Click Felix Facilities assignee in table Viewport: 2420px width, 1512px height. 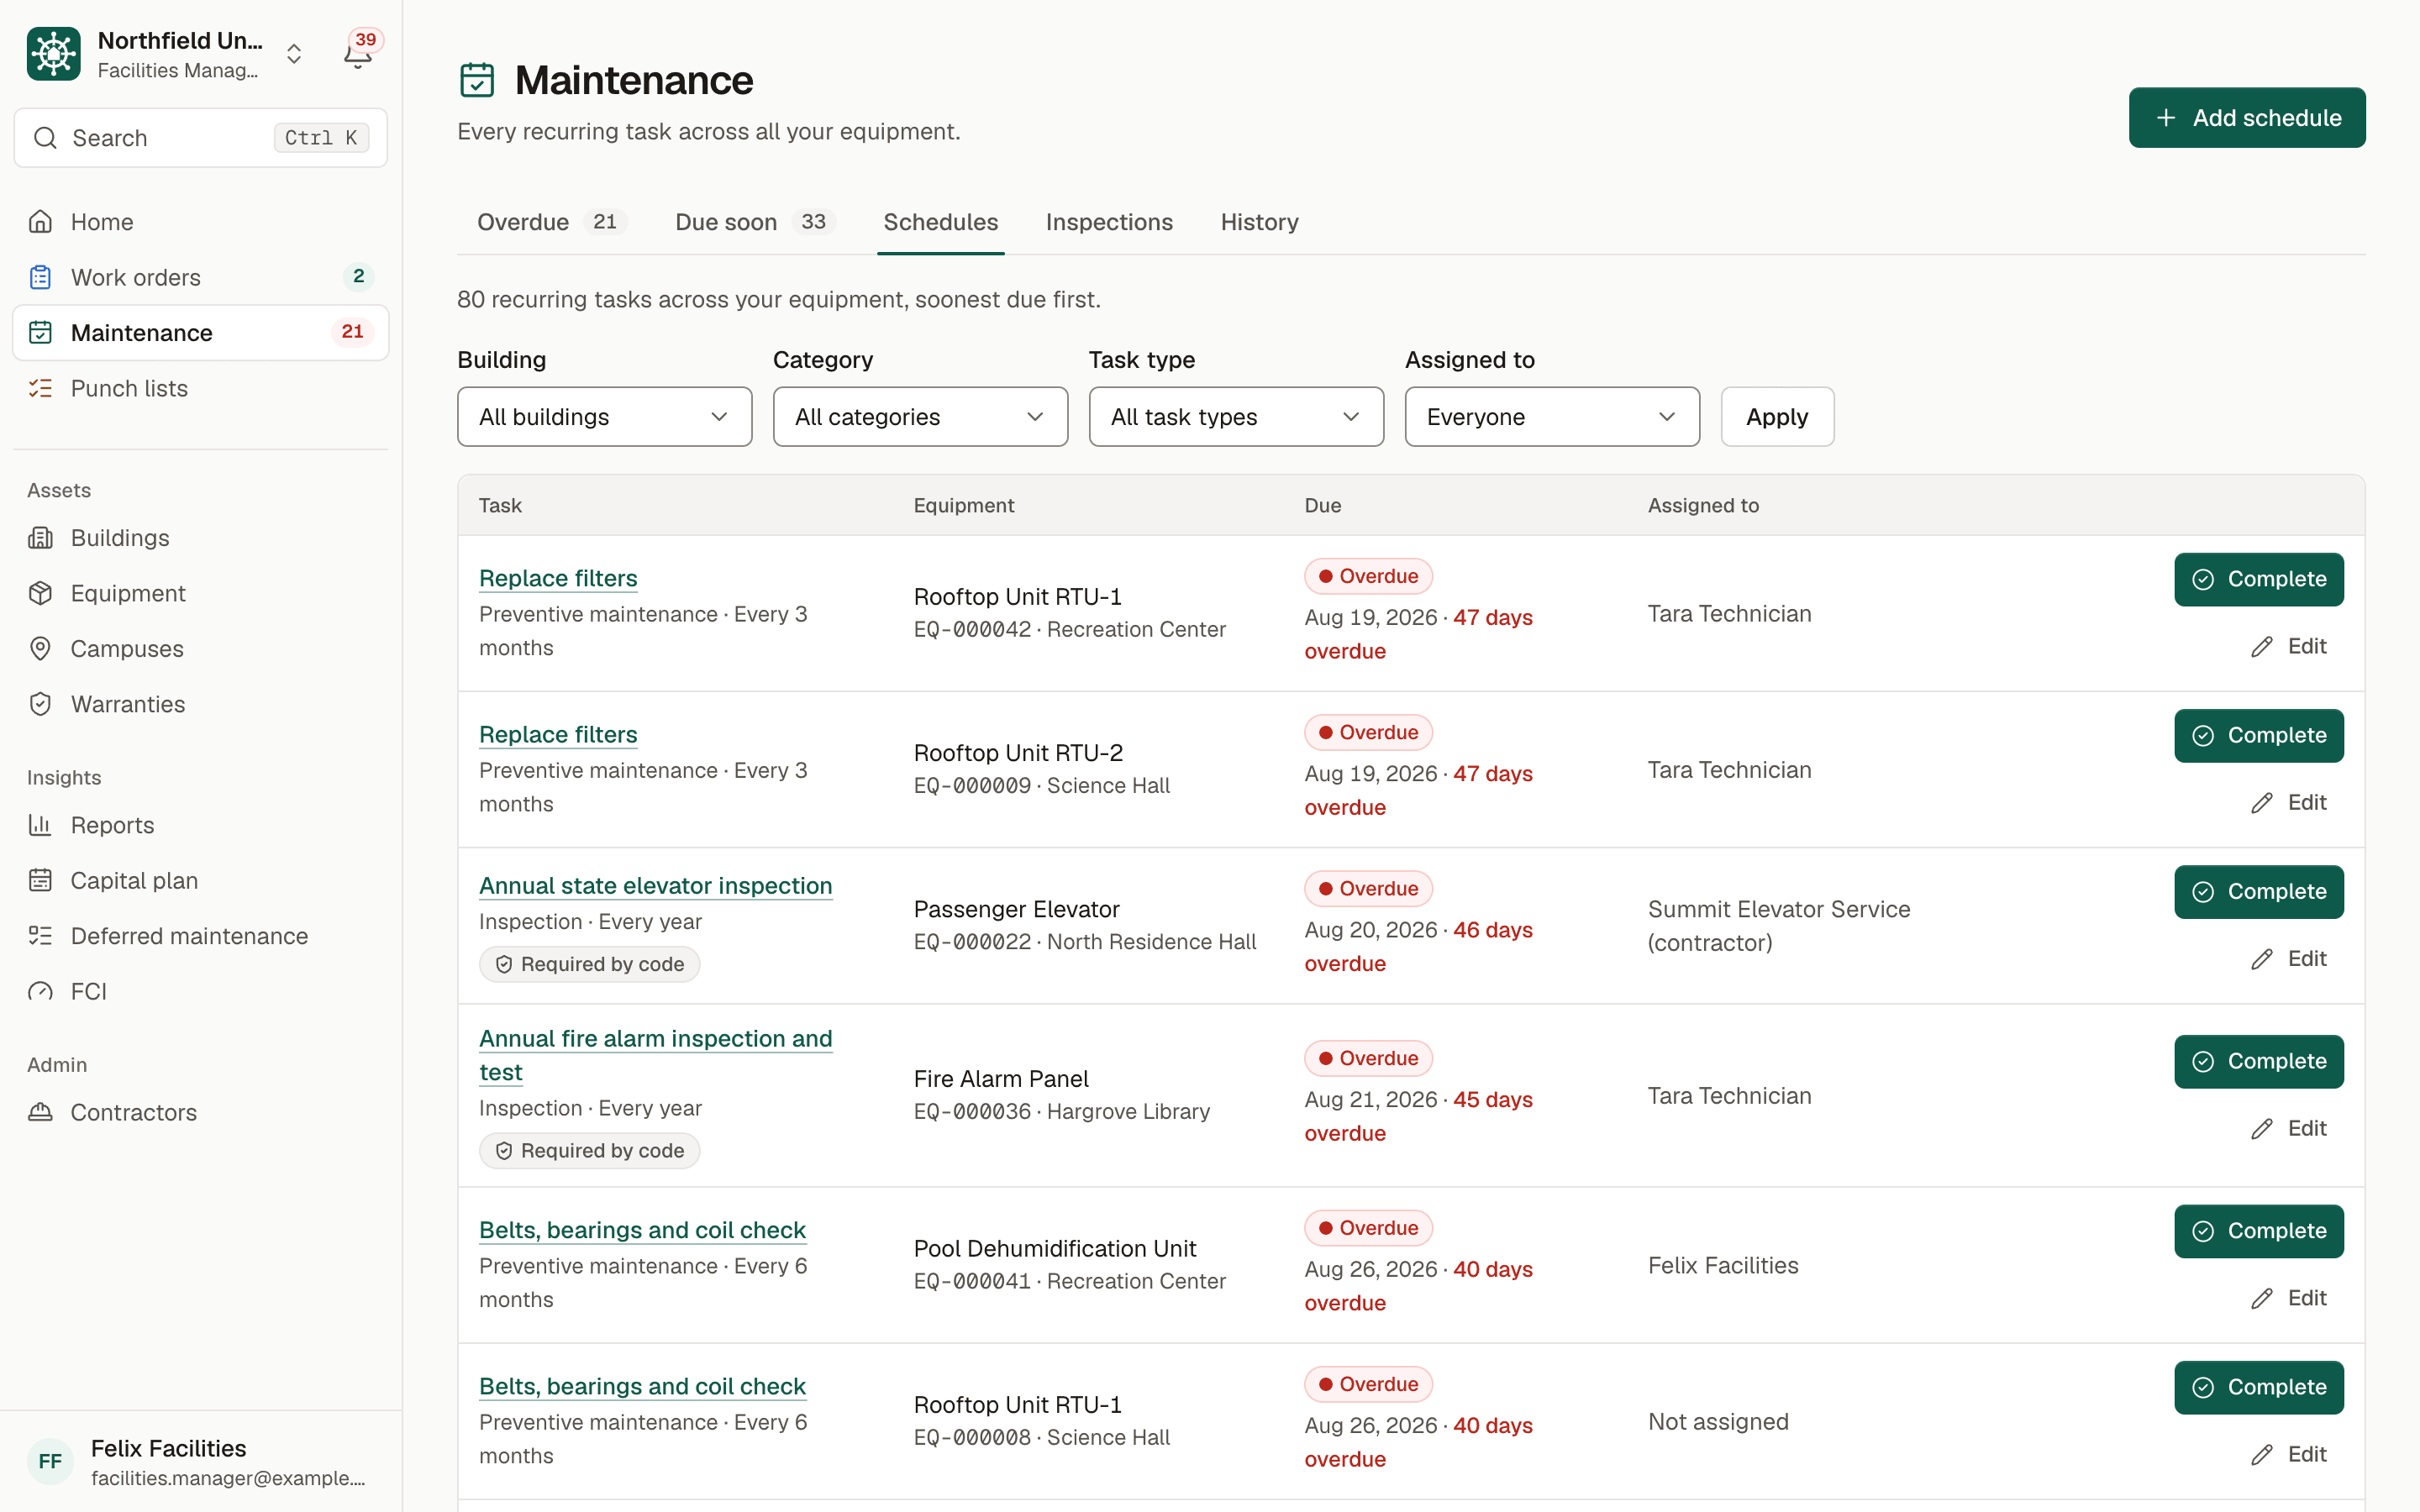point(1723,1266)
